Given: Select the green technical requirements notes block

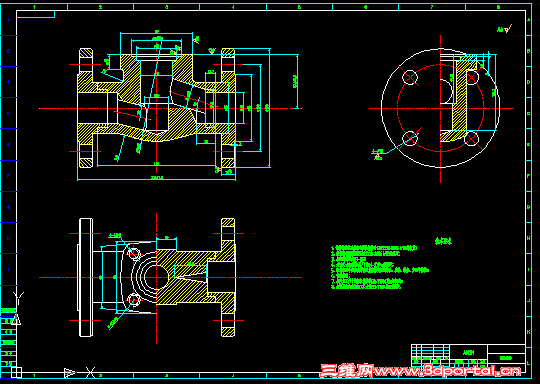Looking at the screenshot, I should [380, 267].
